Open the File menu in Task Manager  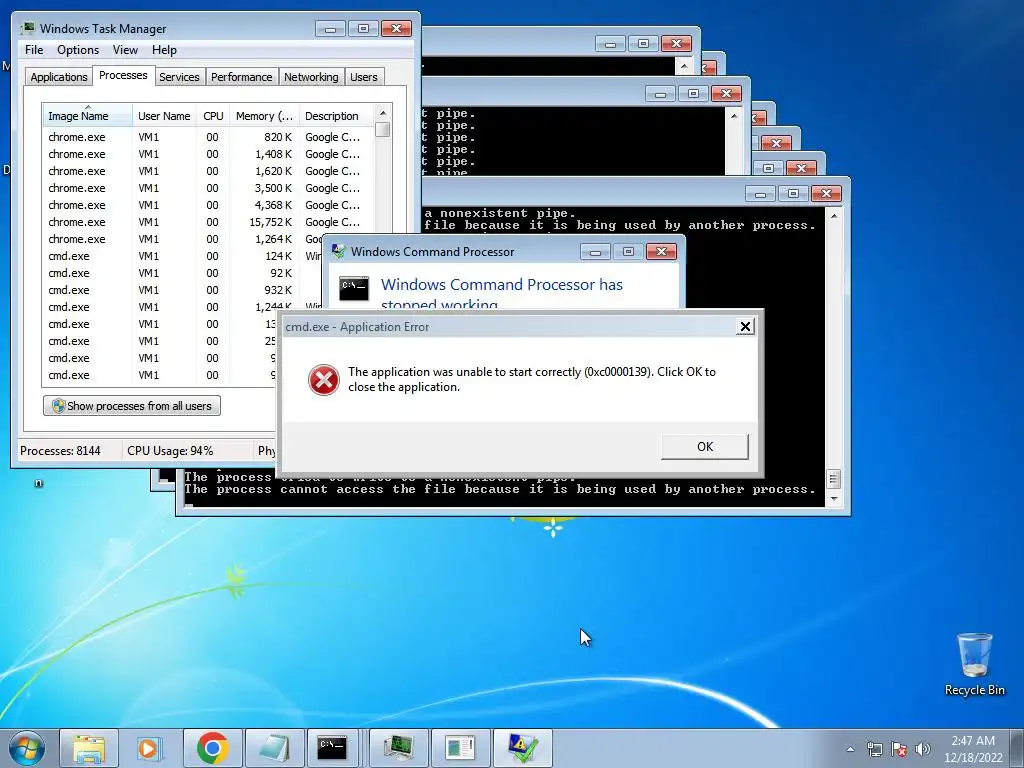[x=34, y=50]
